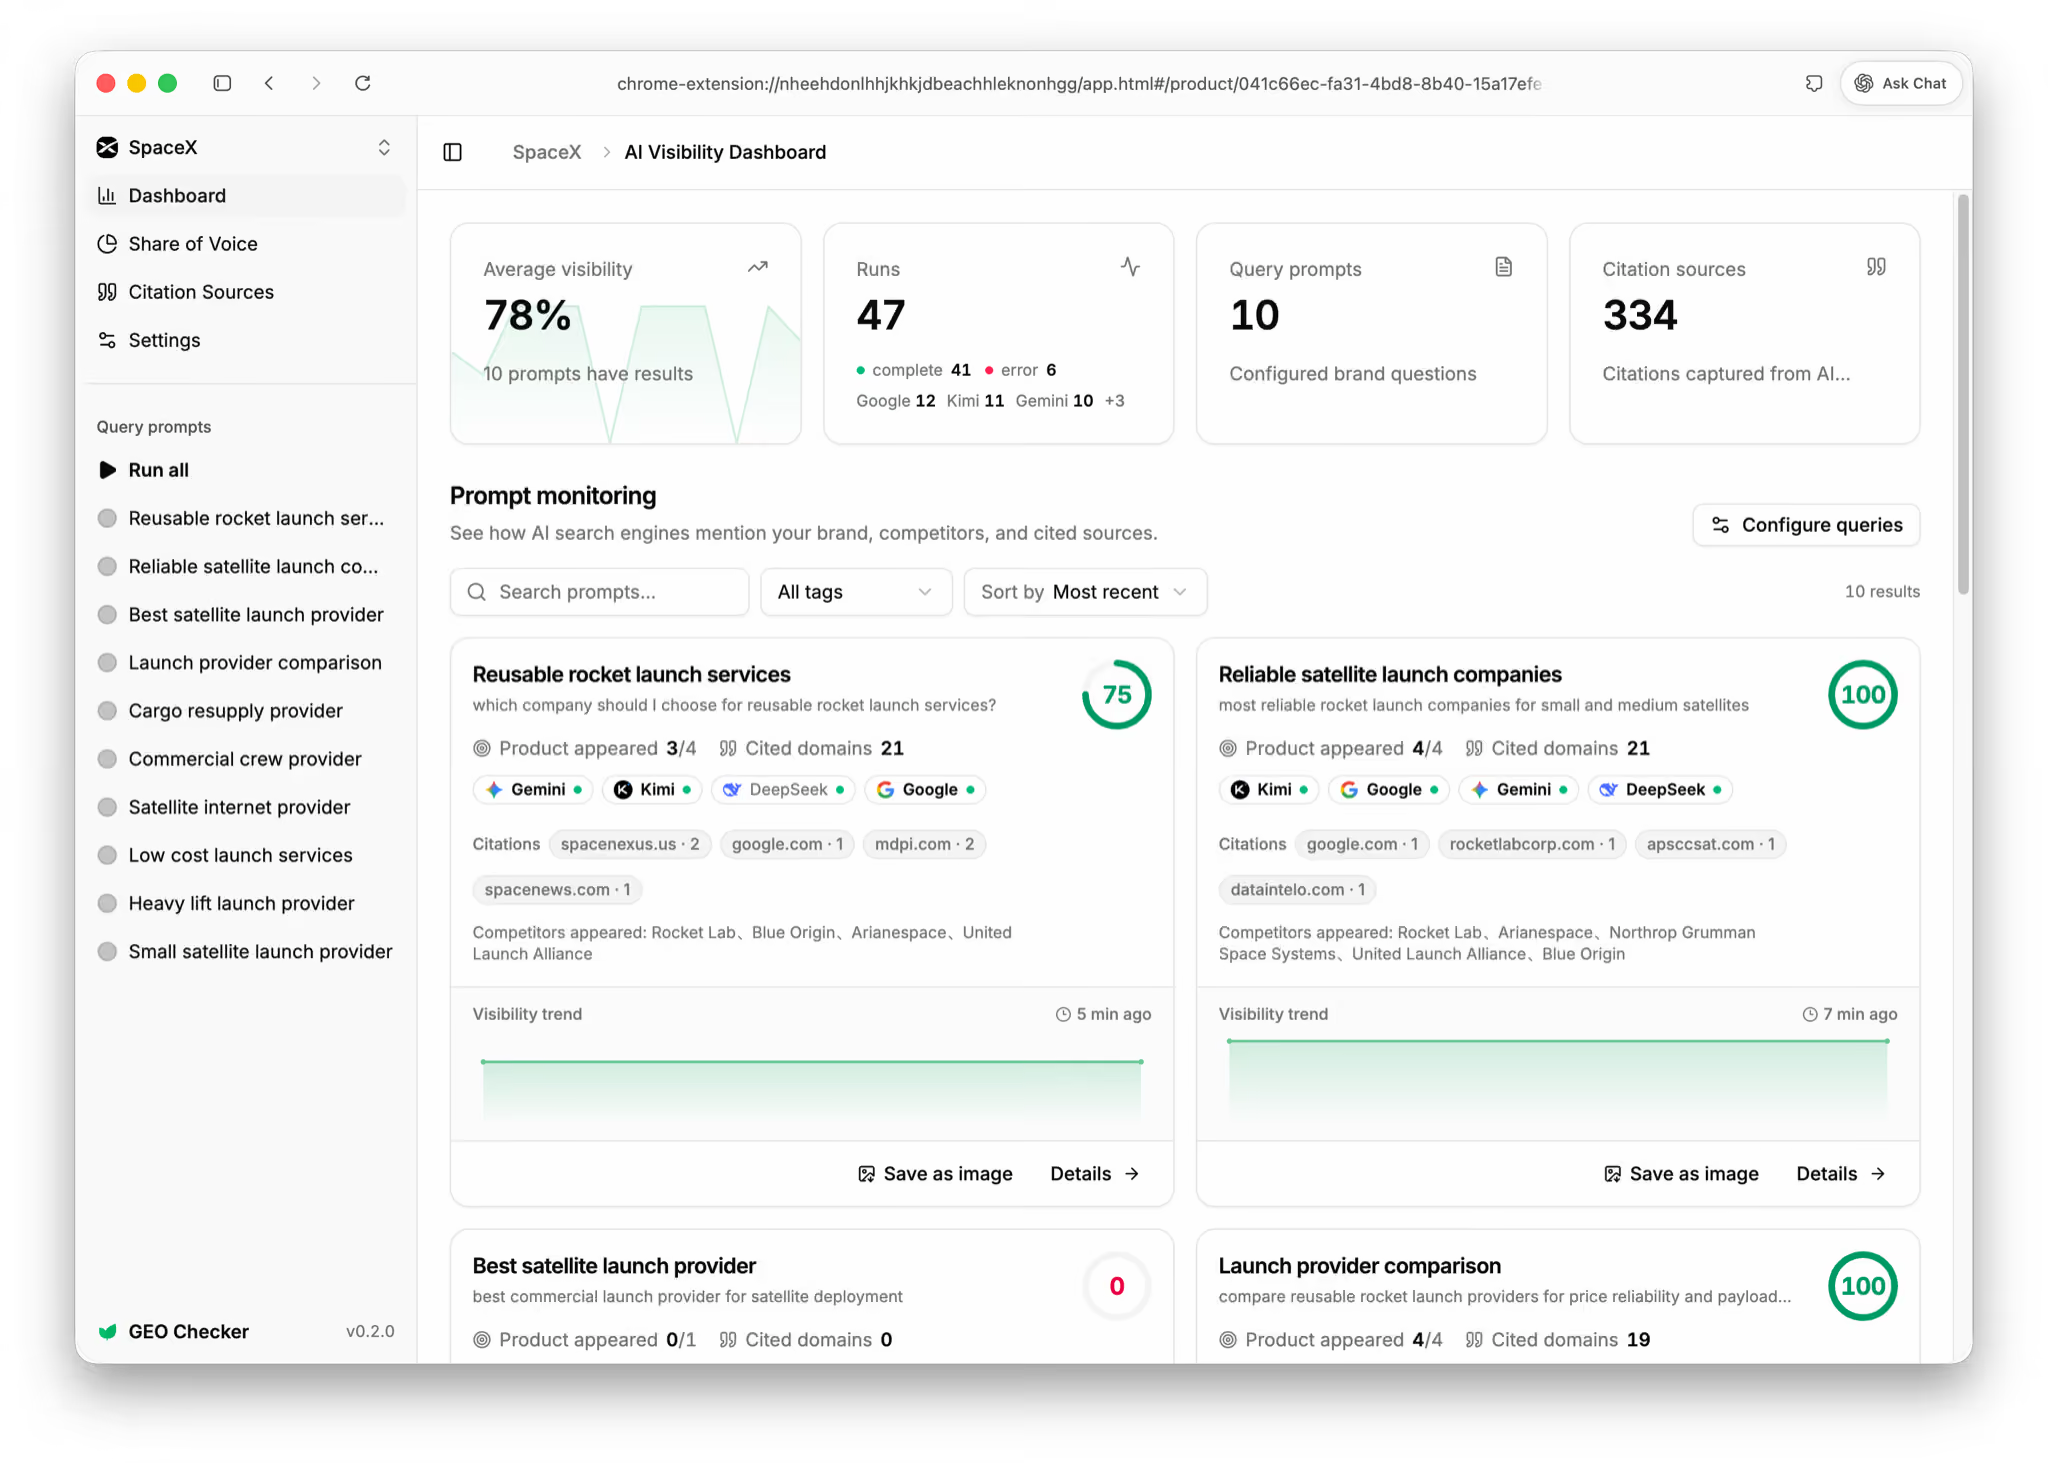Select Cargo resupply provider prompt
2048x1463 pixels.
[246, 711]
